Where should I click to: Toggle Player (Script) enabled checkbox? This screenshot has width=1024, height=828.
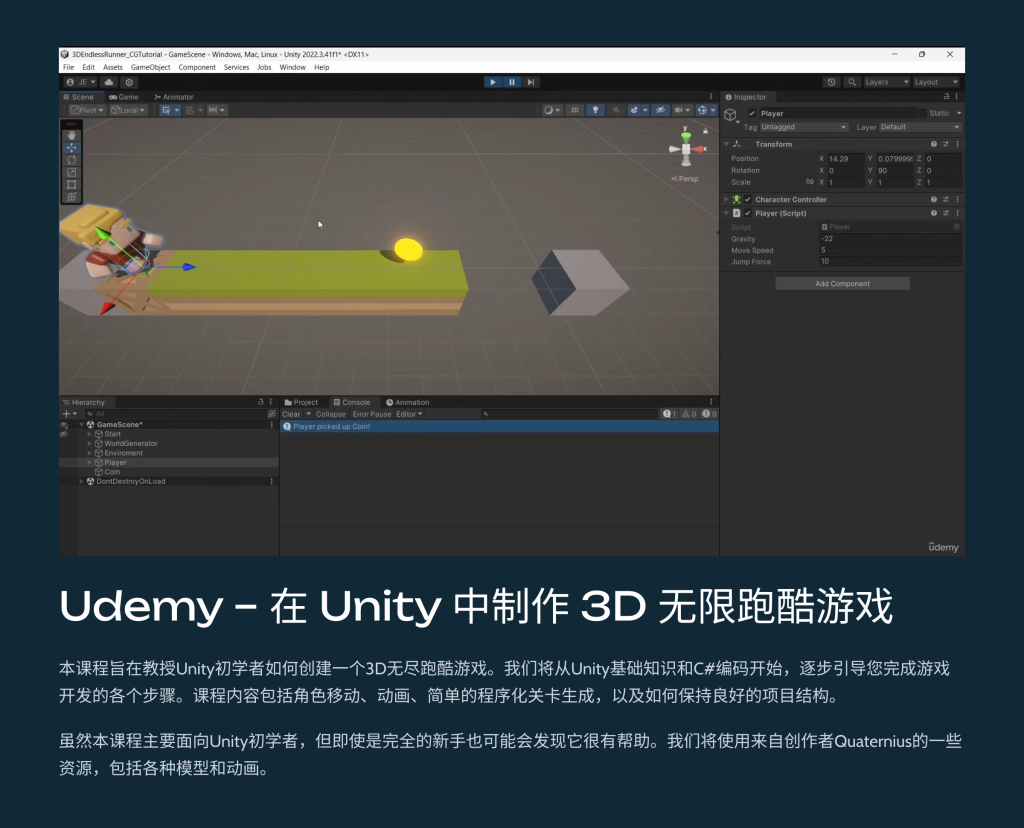coord(748,213)
